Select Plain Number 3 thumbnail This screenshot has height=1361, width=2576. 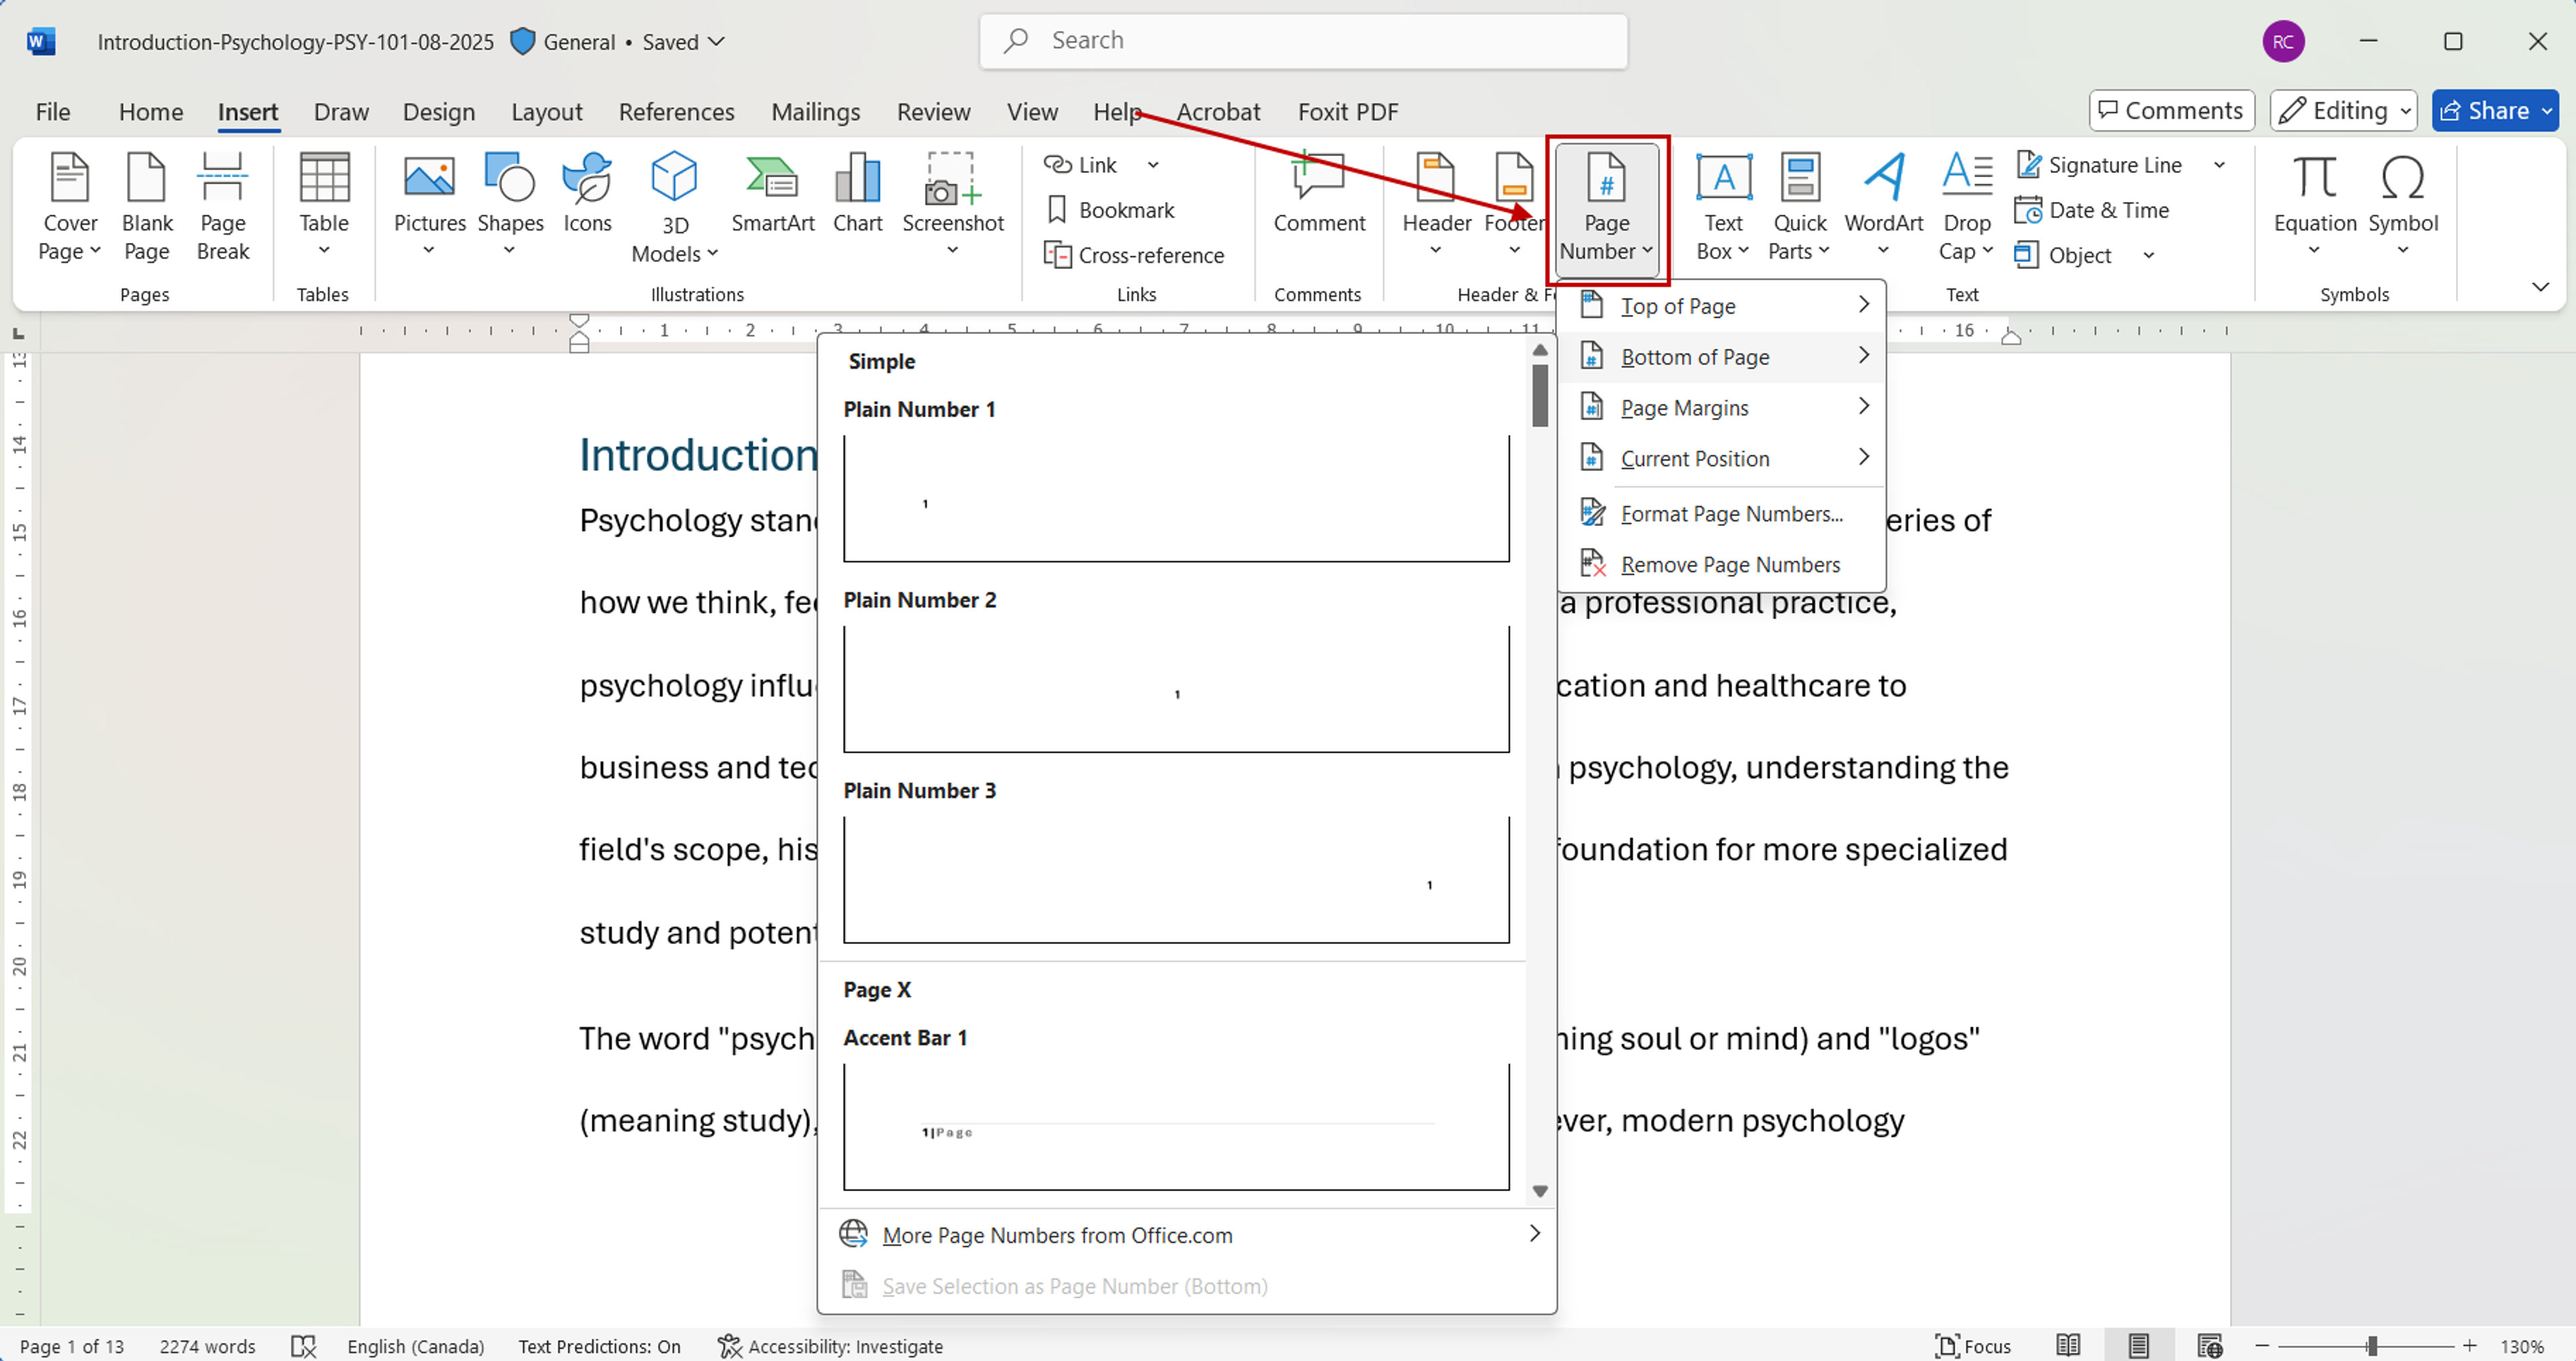coord(1176,880)
